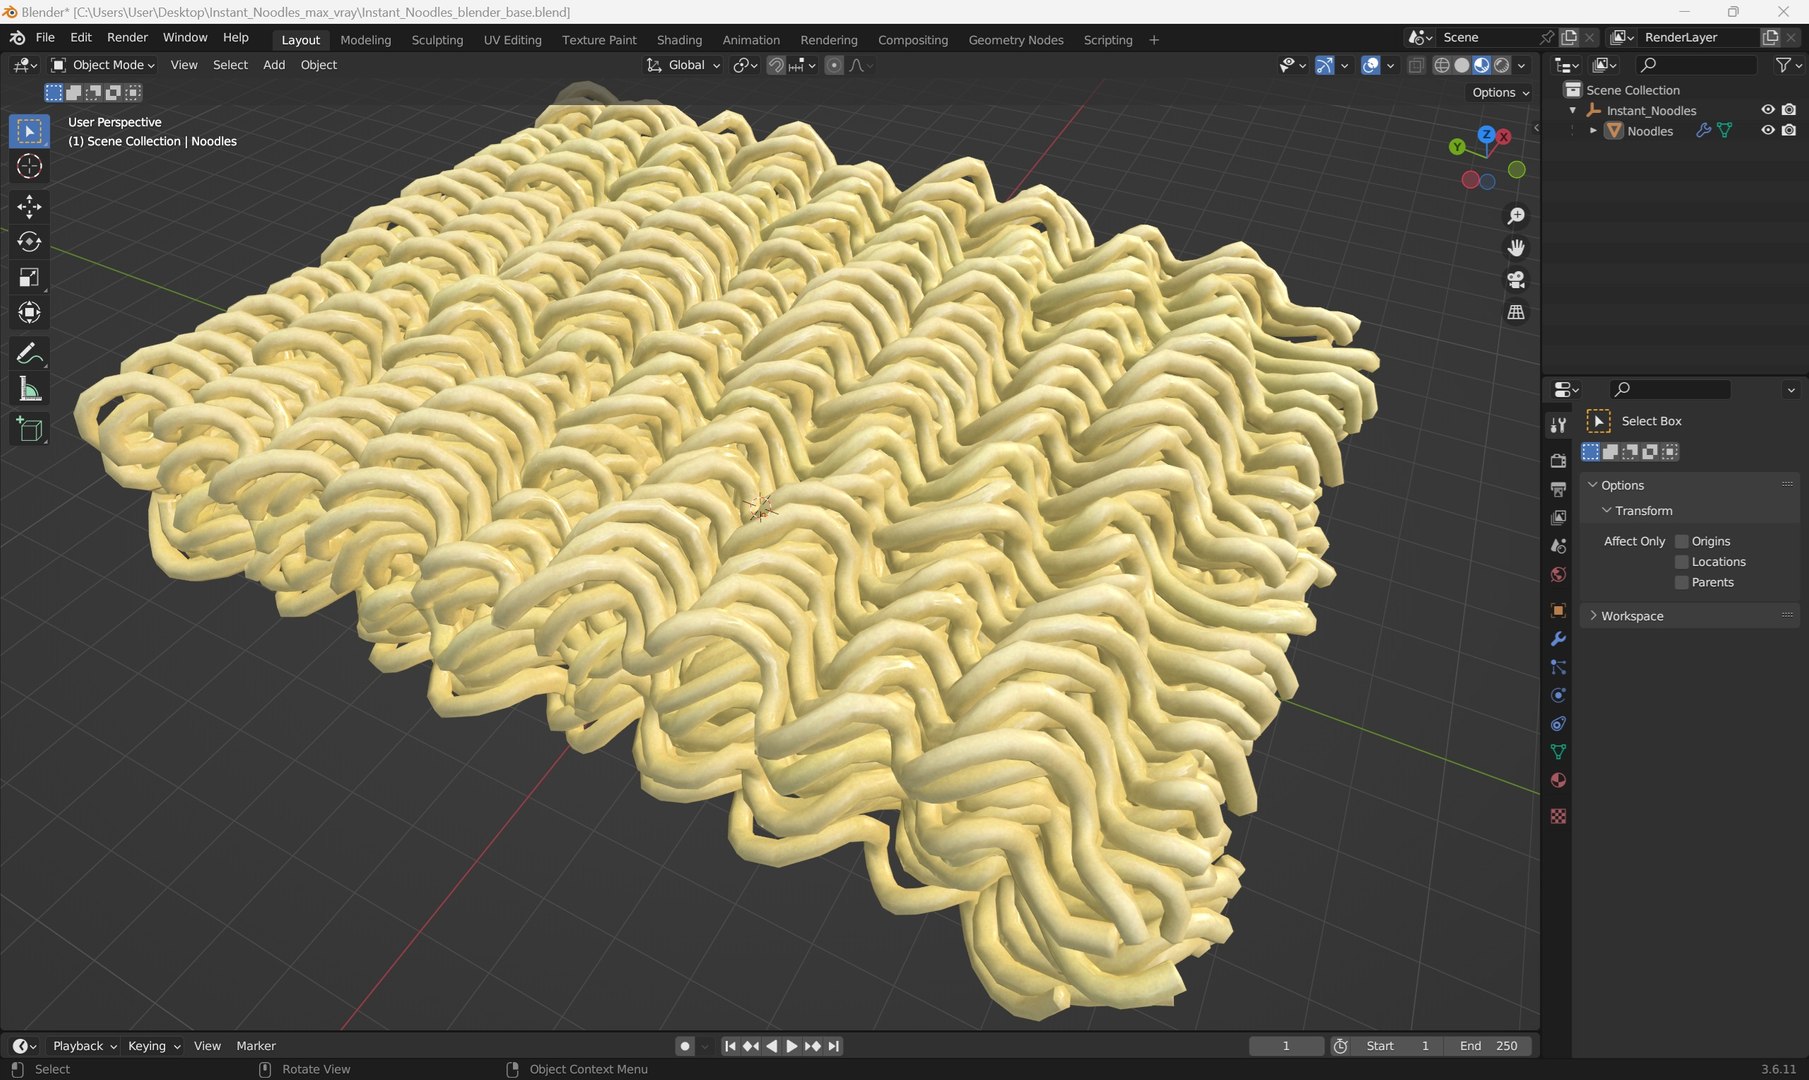Enable Affect Only Origins checkbox
Viewport: 1809px width, 1080px height.
click(1681, 541)
